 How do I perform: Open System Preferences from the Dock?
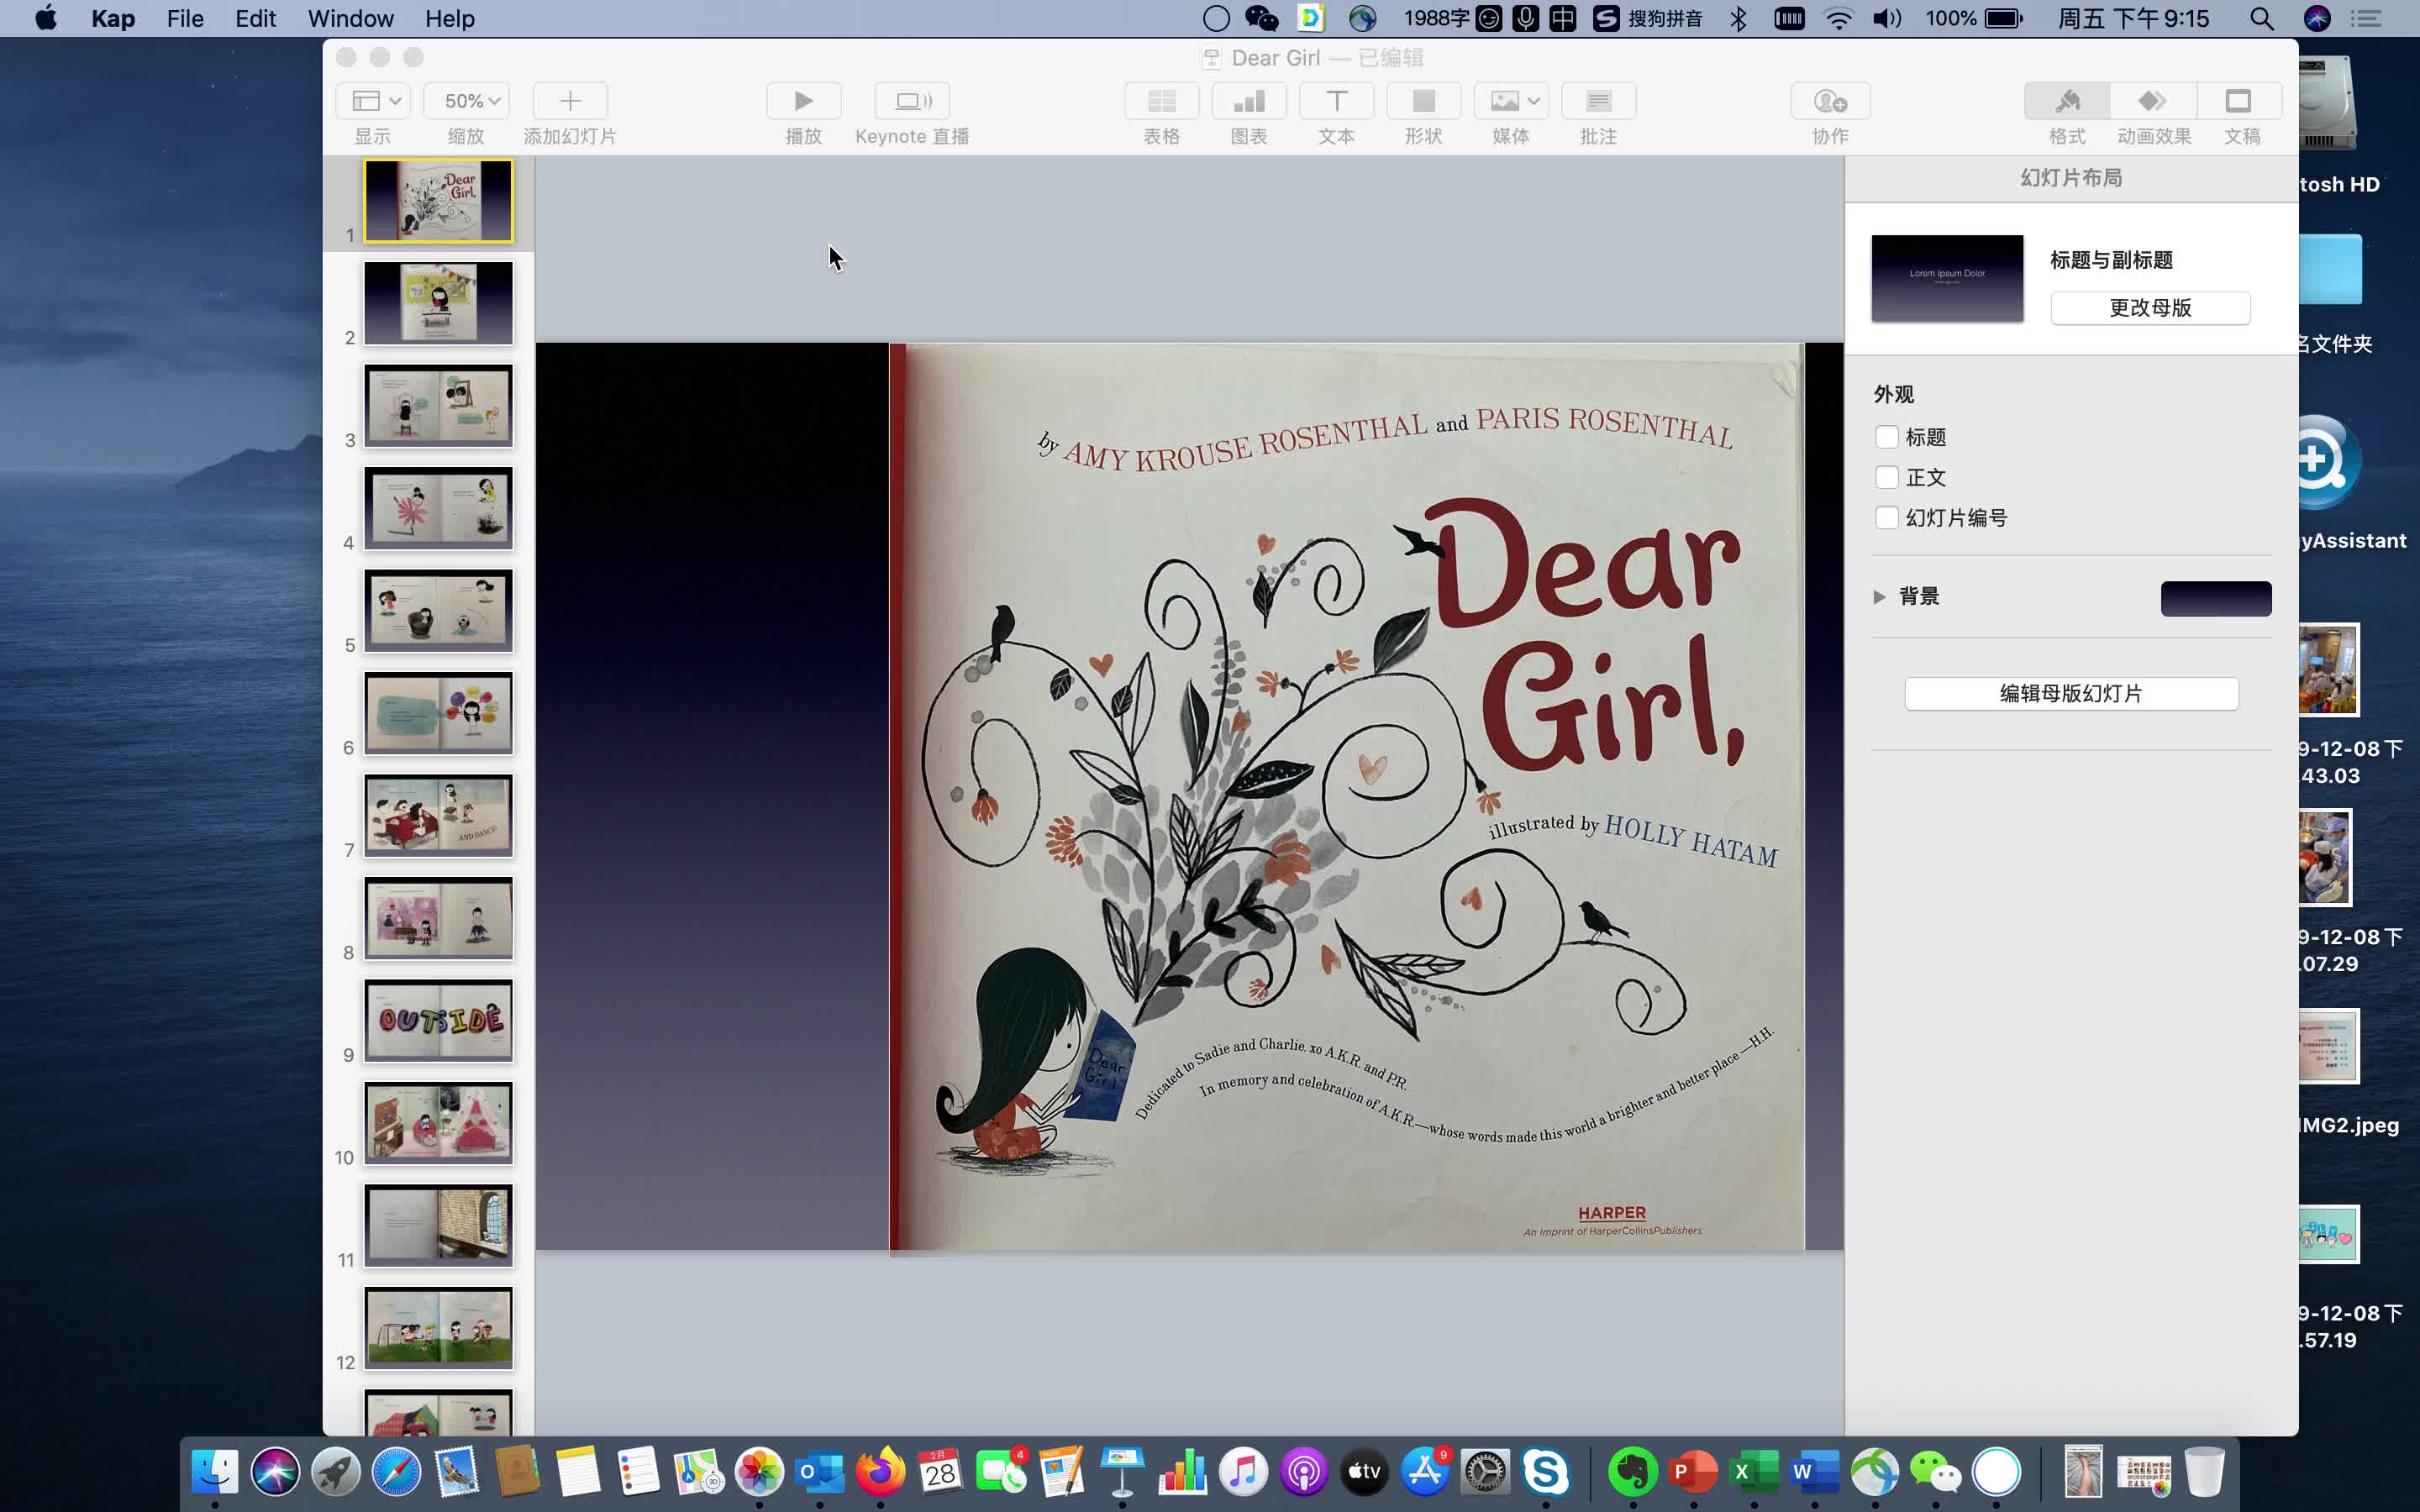[1485, 1471]
